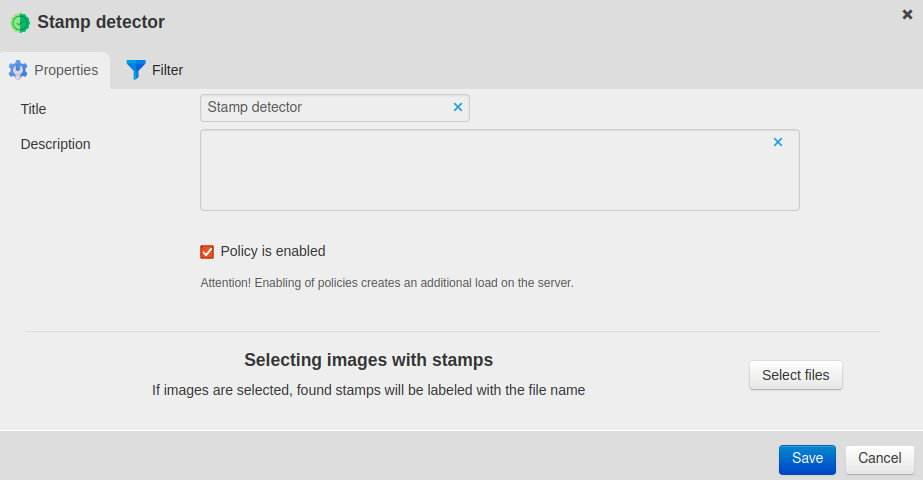Click the 'Description' field label
Viewport: 923px width, 480px height.
[56, 144]
